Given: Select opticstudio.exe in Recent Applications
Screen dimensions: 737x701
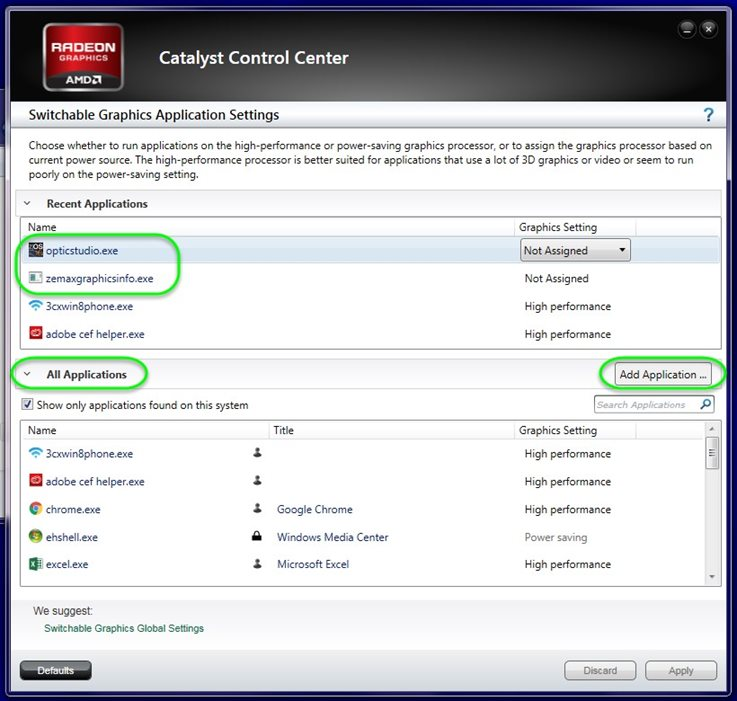Looking at the screenshot, I should [82, 251].
